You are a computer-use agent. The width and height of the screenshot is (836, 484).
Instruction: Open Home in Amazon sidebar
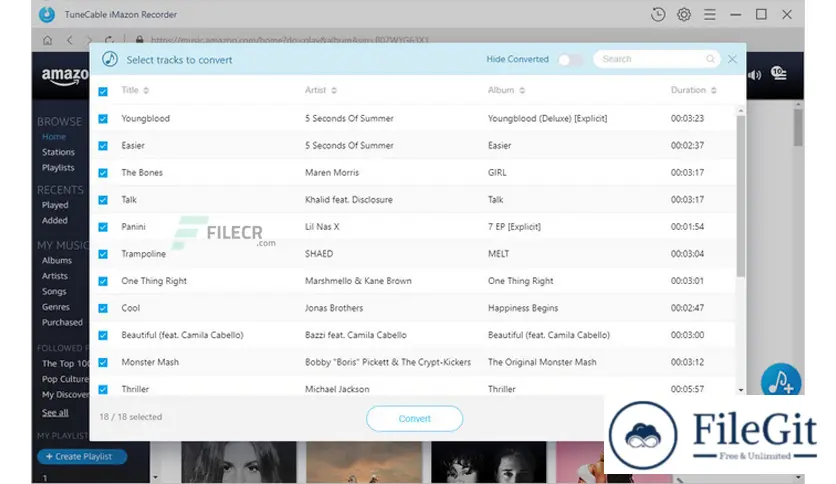pos(54,136)
